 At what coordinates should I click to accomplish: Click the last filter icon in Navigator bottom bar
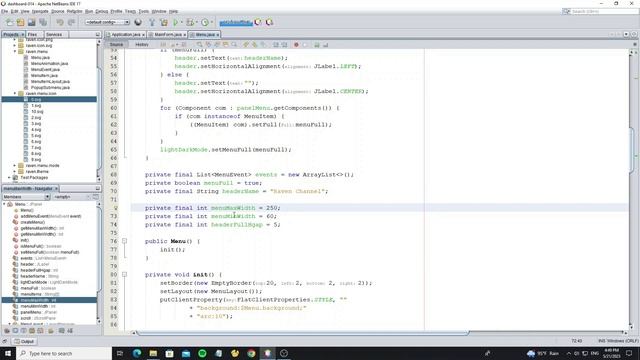(x=70, y=331)
